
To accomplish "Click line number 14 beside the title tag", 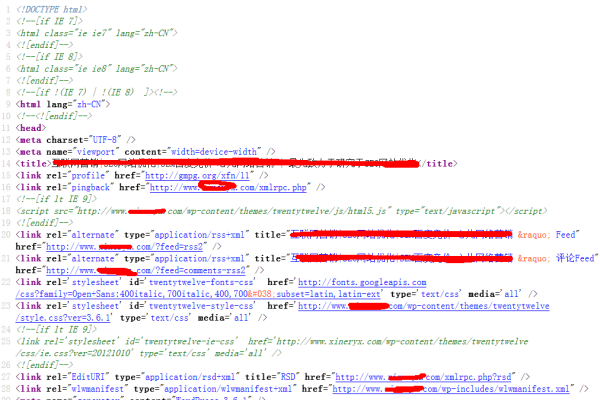I will (x=7, y=162).
